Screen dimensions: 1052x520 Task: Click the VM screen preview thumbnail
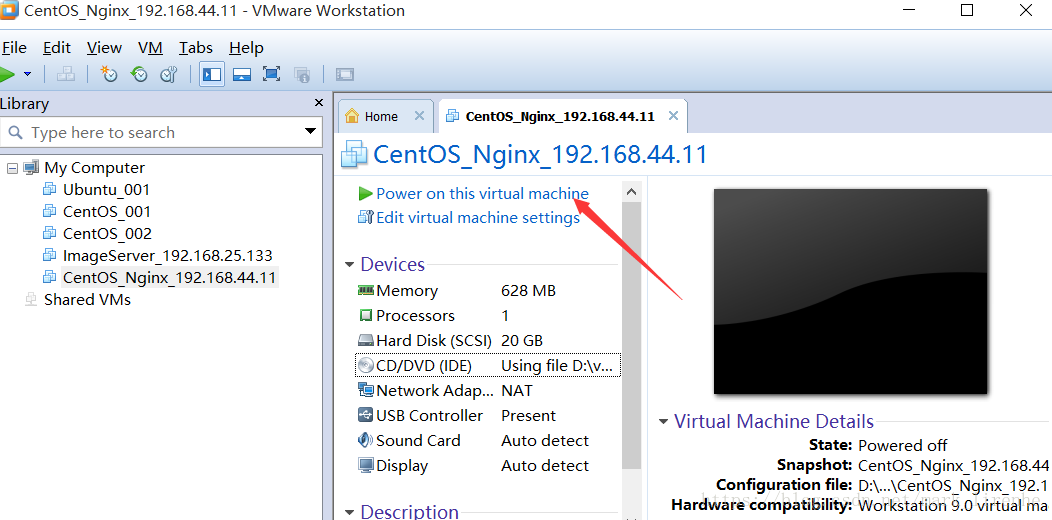850,291
